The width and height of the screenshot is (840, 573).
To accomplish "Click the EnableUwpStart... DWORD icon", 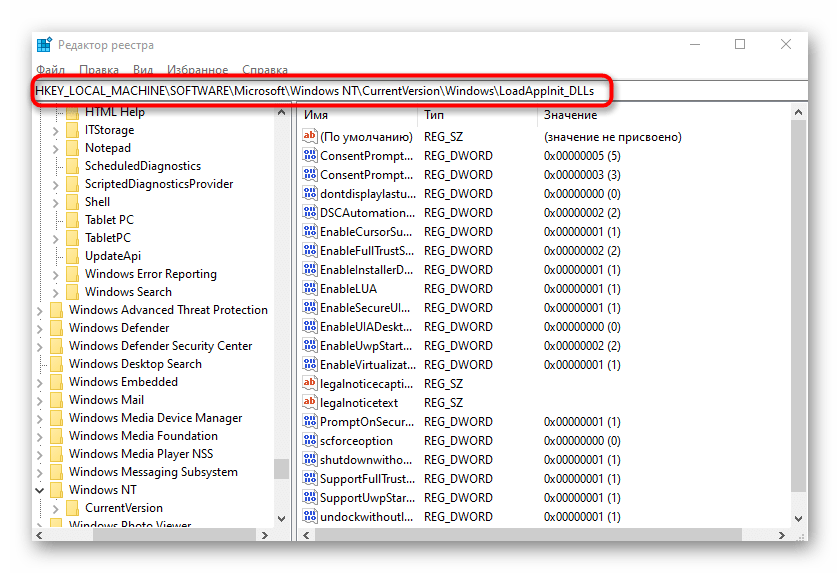I will [310, 345].
